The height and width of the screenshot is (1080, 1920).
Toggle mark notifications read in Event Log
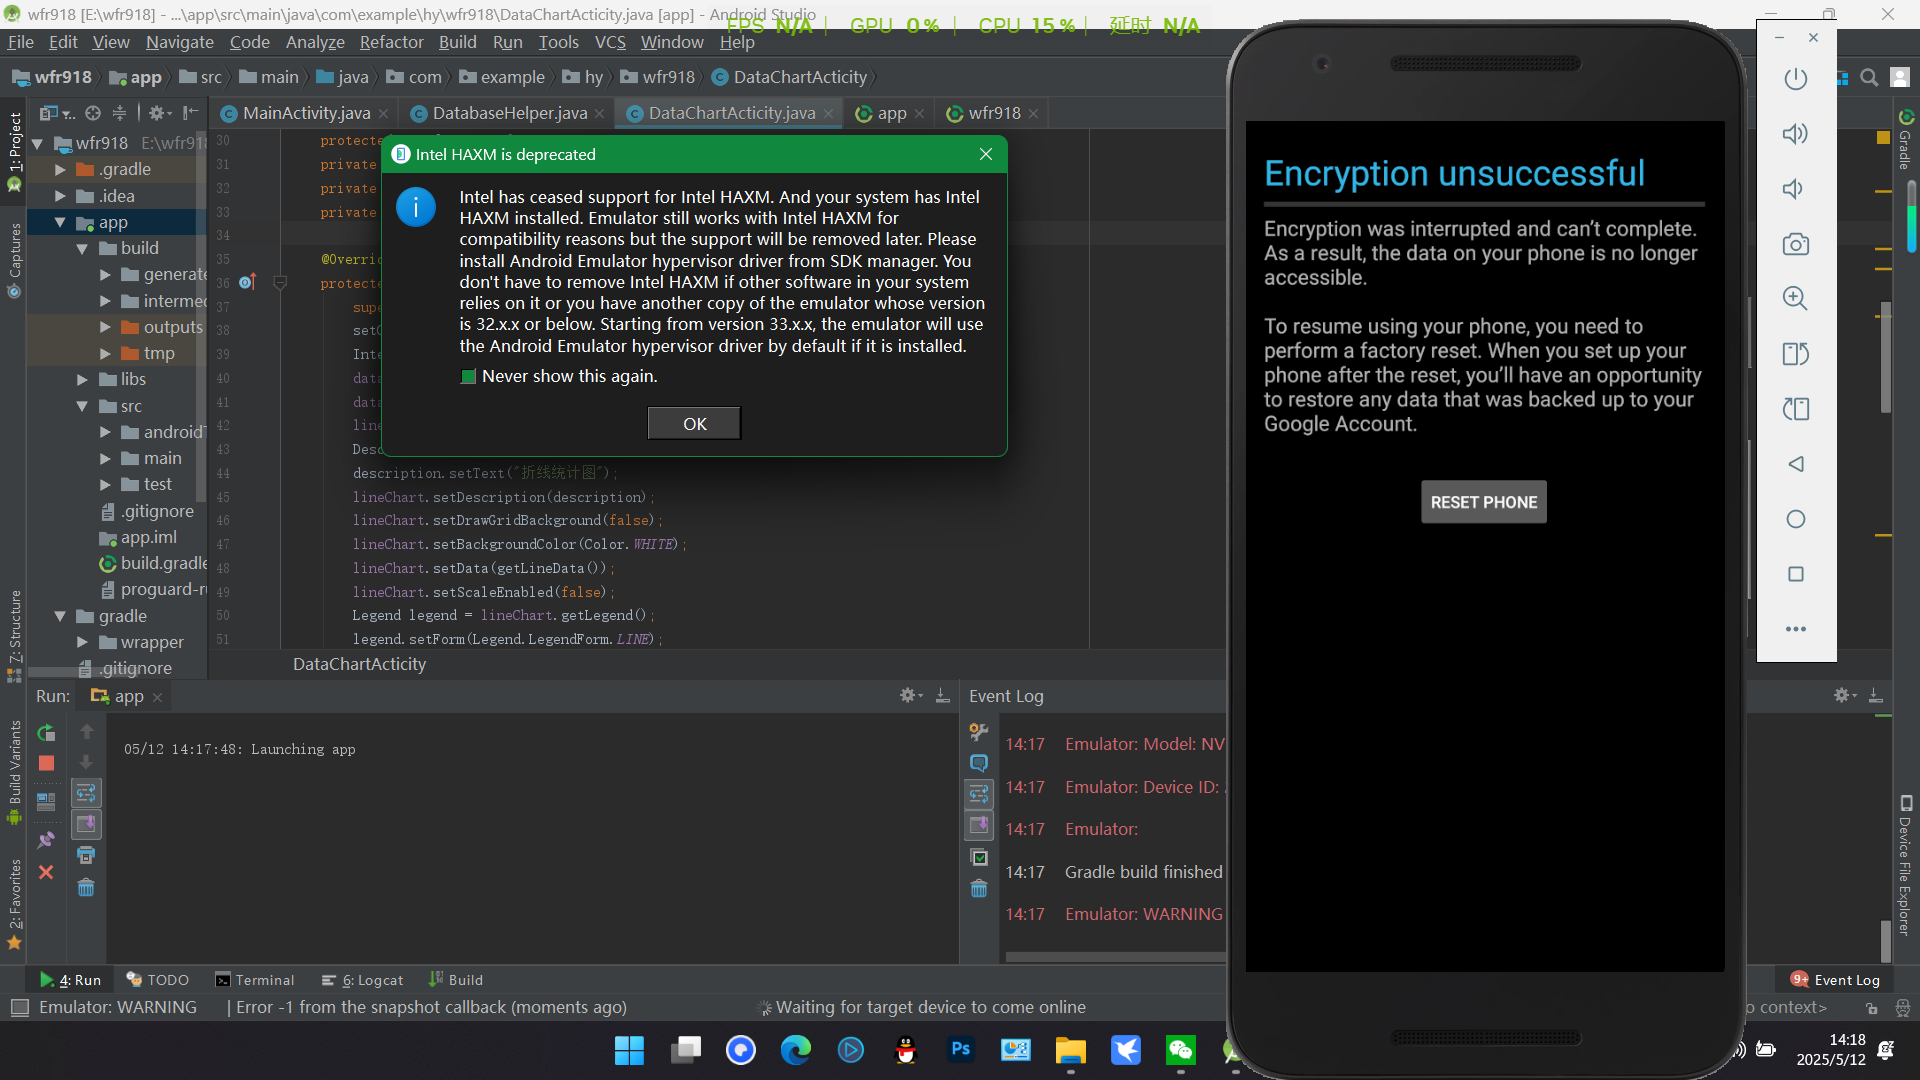click(x=979, y=857)
